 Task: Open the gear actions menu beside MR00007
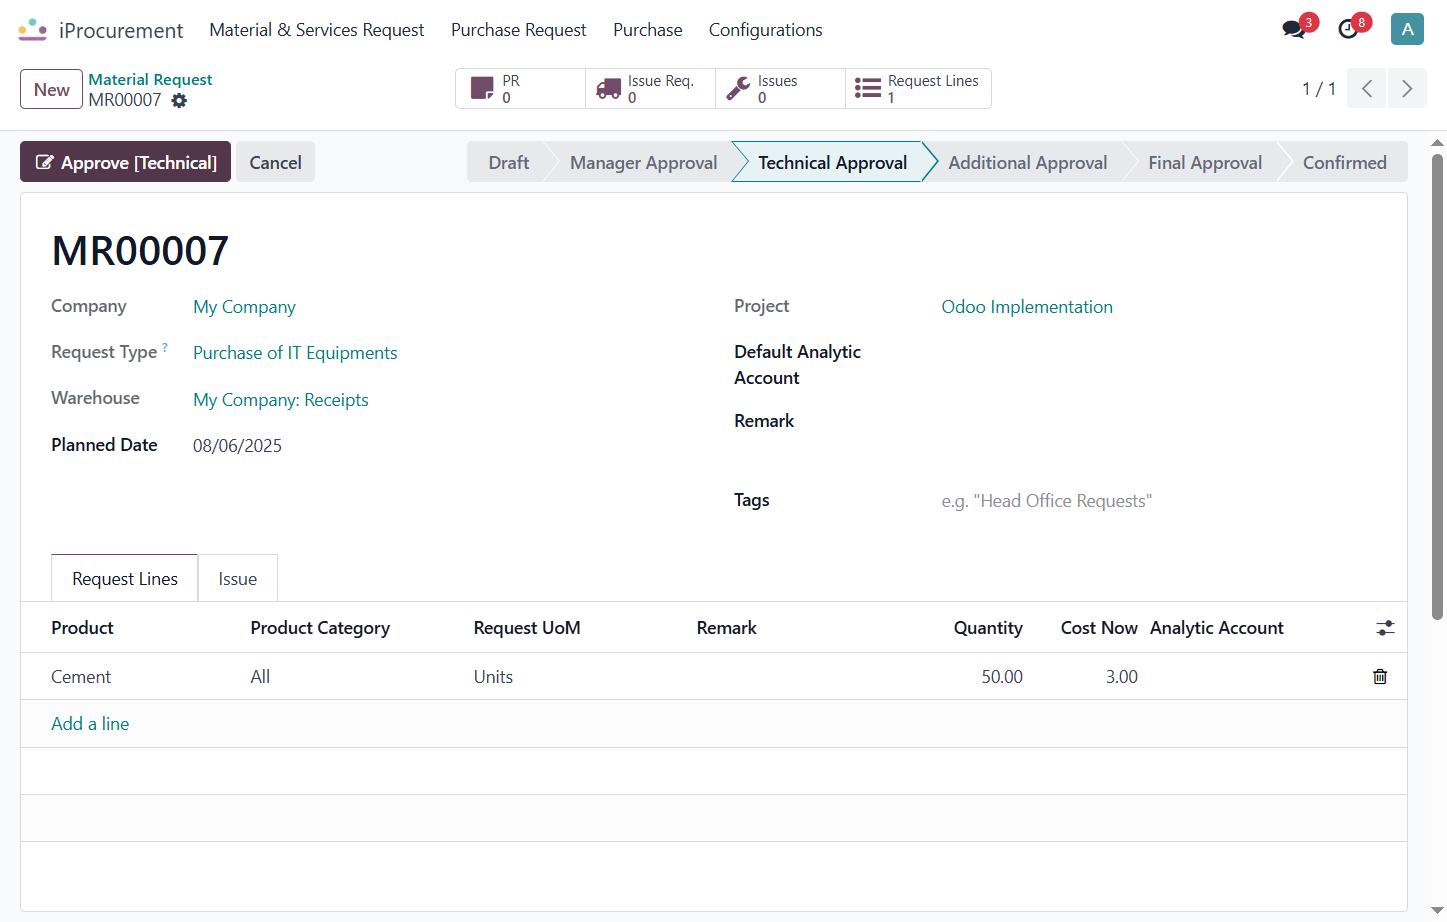[x=179, y=100]
